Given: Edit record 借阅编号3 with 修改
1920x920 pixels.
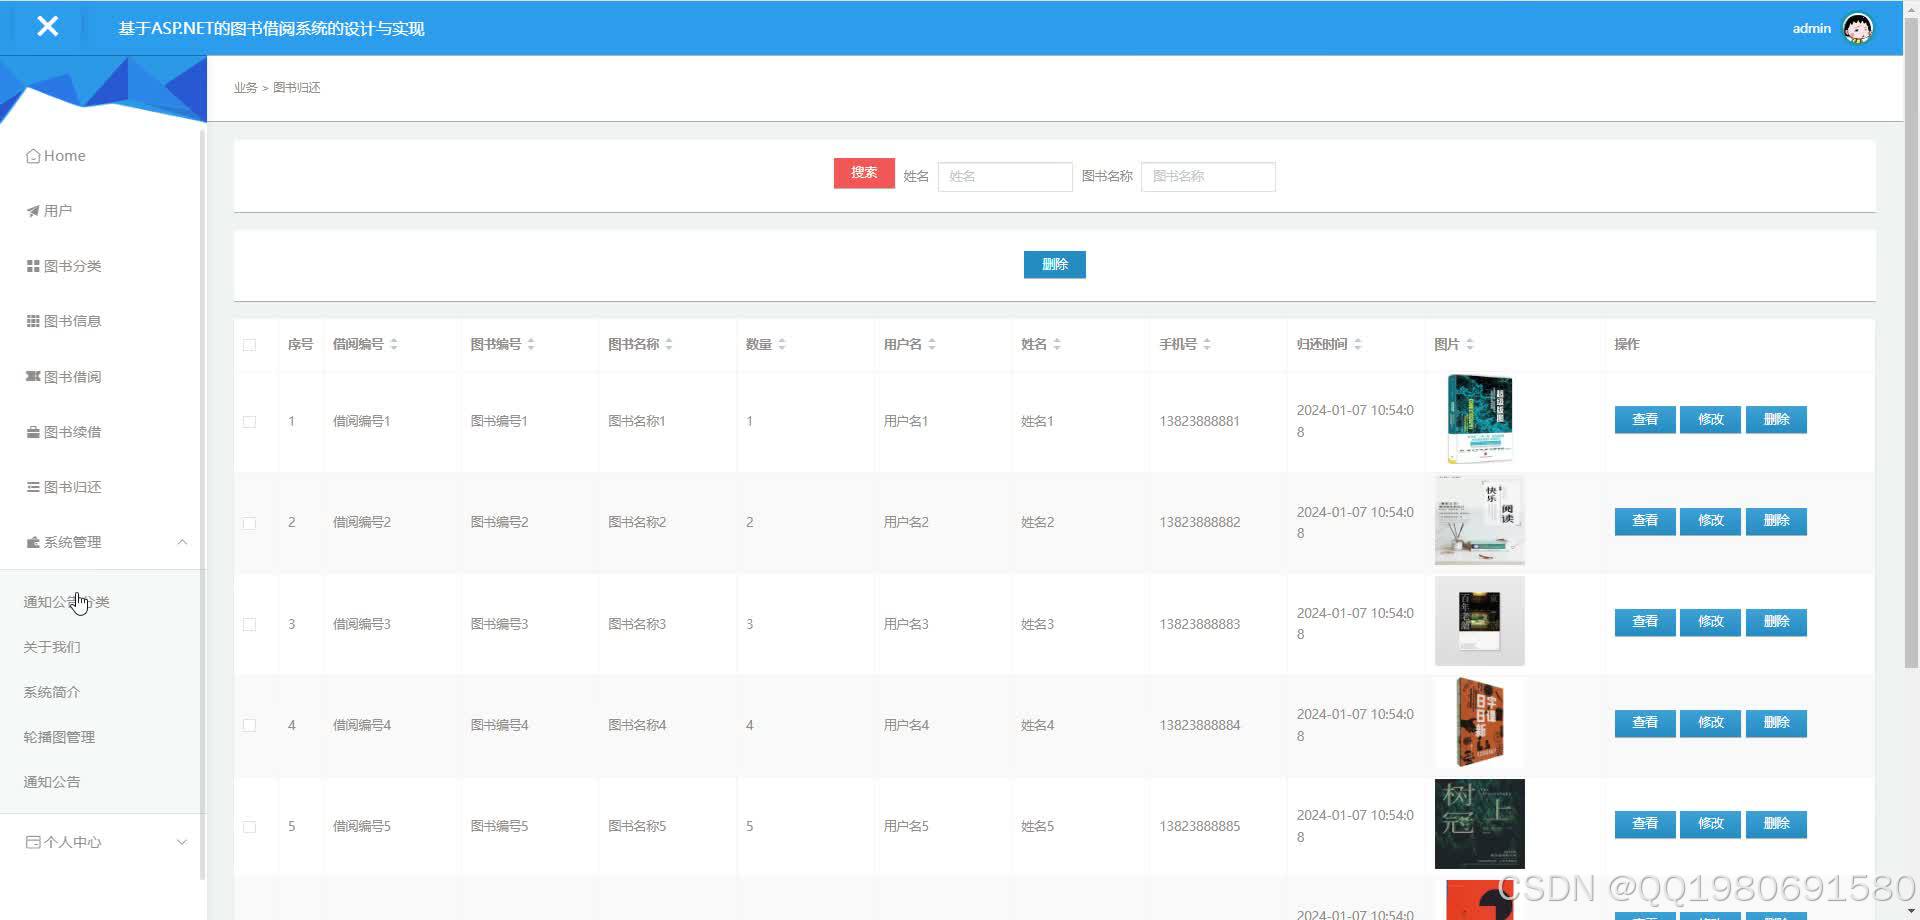Looking at the screenshot, I should pos(1711,622).
